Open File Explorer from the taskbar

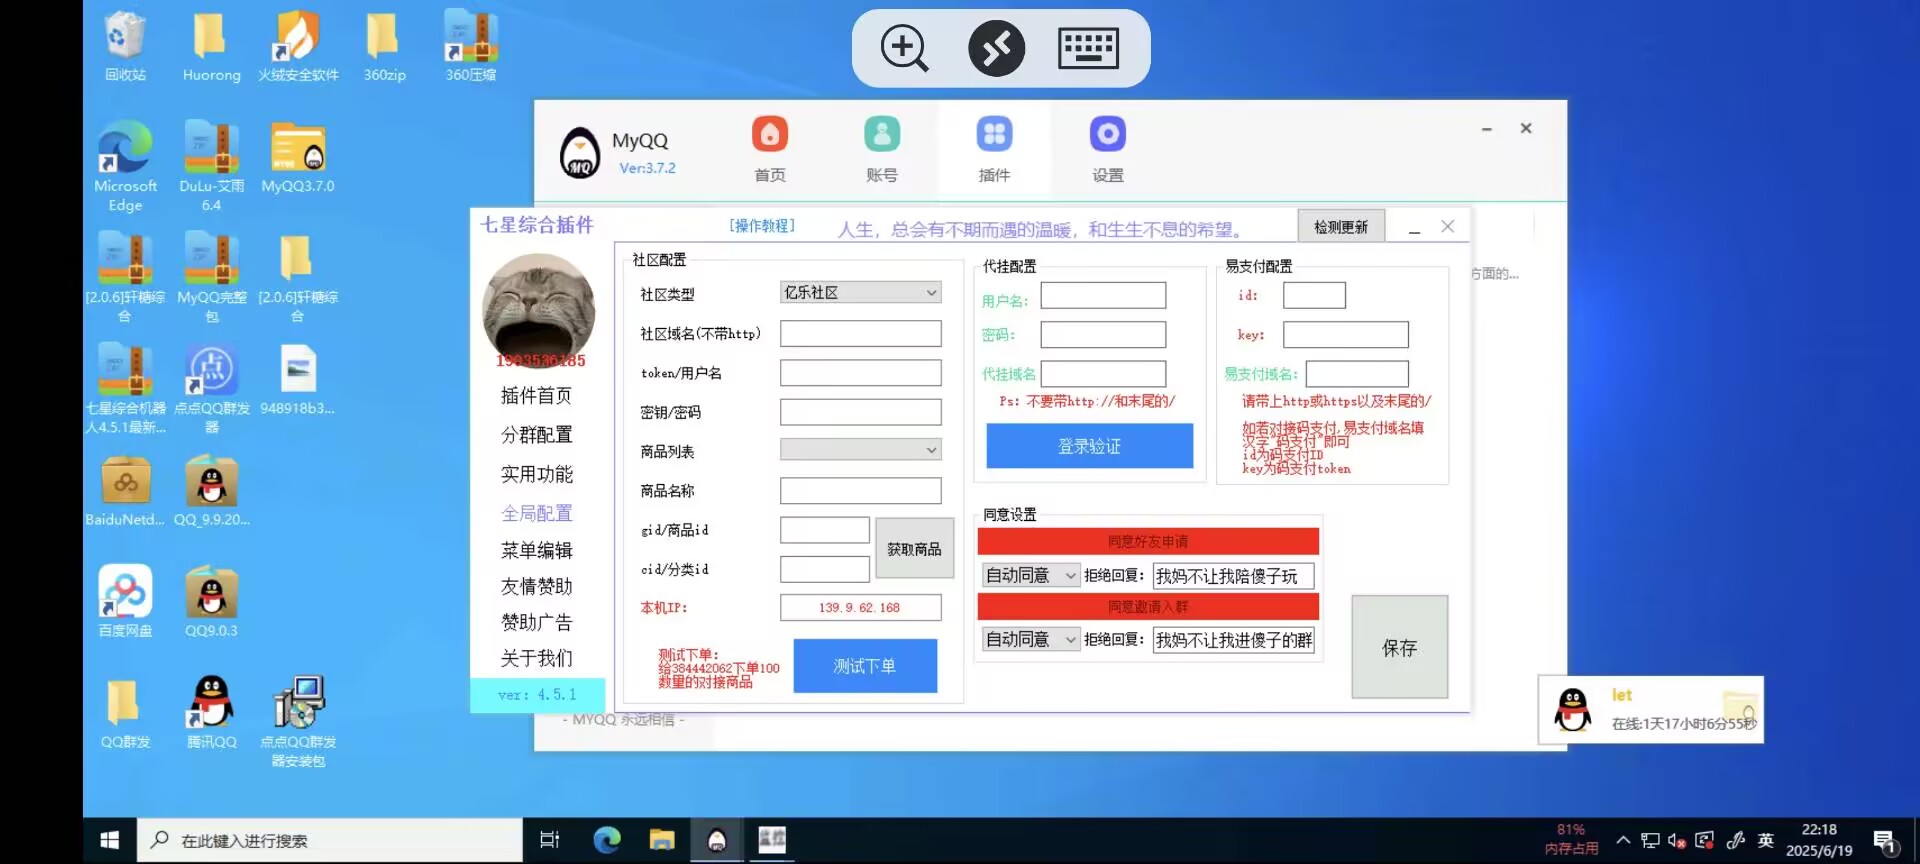point(661,840)
